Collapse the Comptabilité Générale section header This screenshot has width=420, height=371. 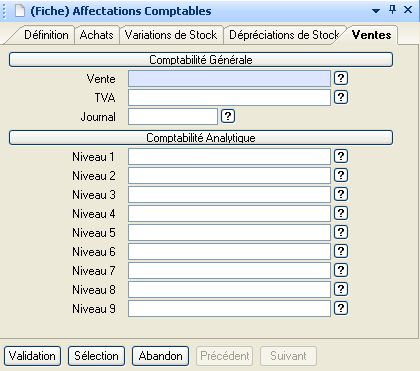pos(201,60)
